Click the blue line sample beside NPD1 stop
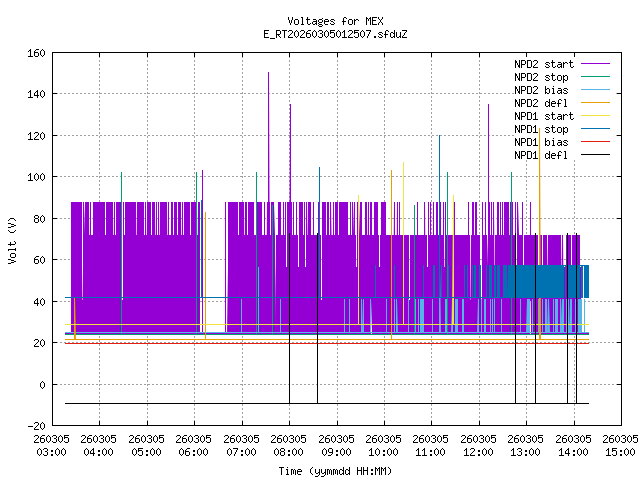640x480 pixels. 596,129
